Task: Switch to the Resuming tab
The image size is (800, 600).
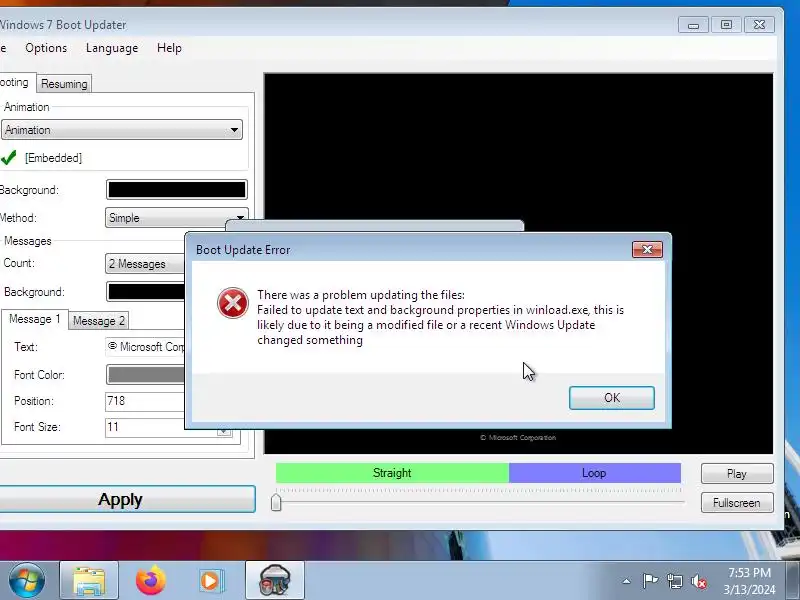Action: click(64, 84)
